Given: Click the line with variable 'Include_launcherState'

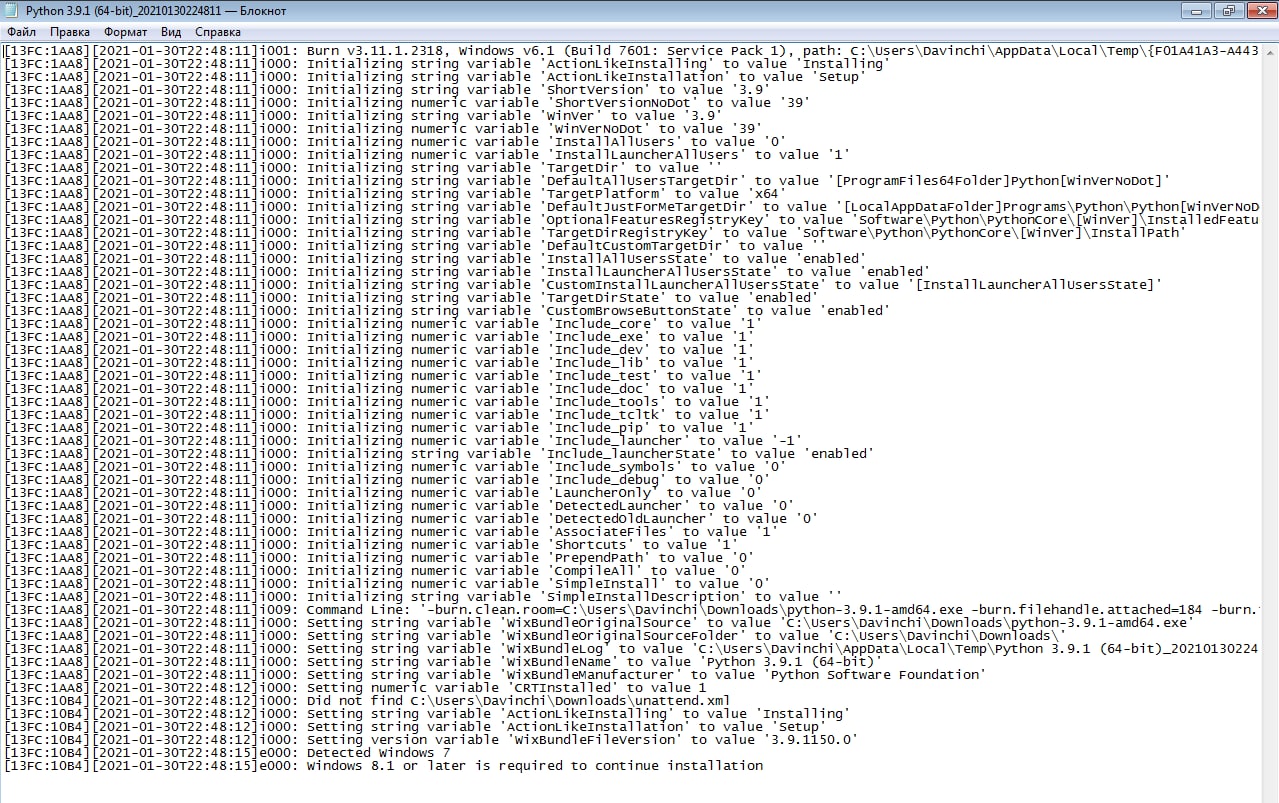Looking at the screenshot, I should (439, 453).
